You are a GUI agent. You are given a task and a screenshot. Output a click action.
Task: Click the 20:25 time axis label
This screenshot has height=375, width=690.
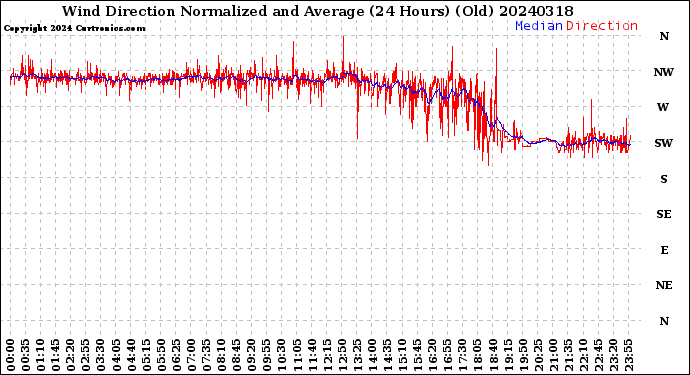click(538, 355)
